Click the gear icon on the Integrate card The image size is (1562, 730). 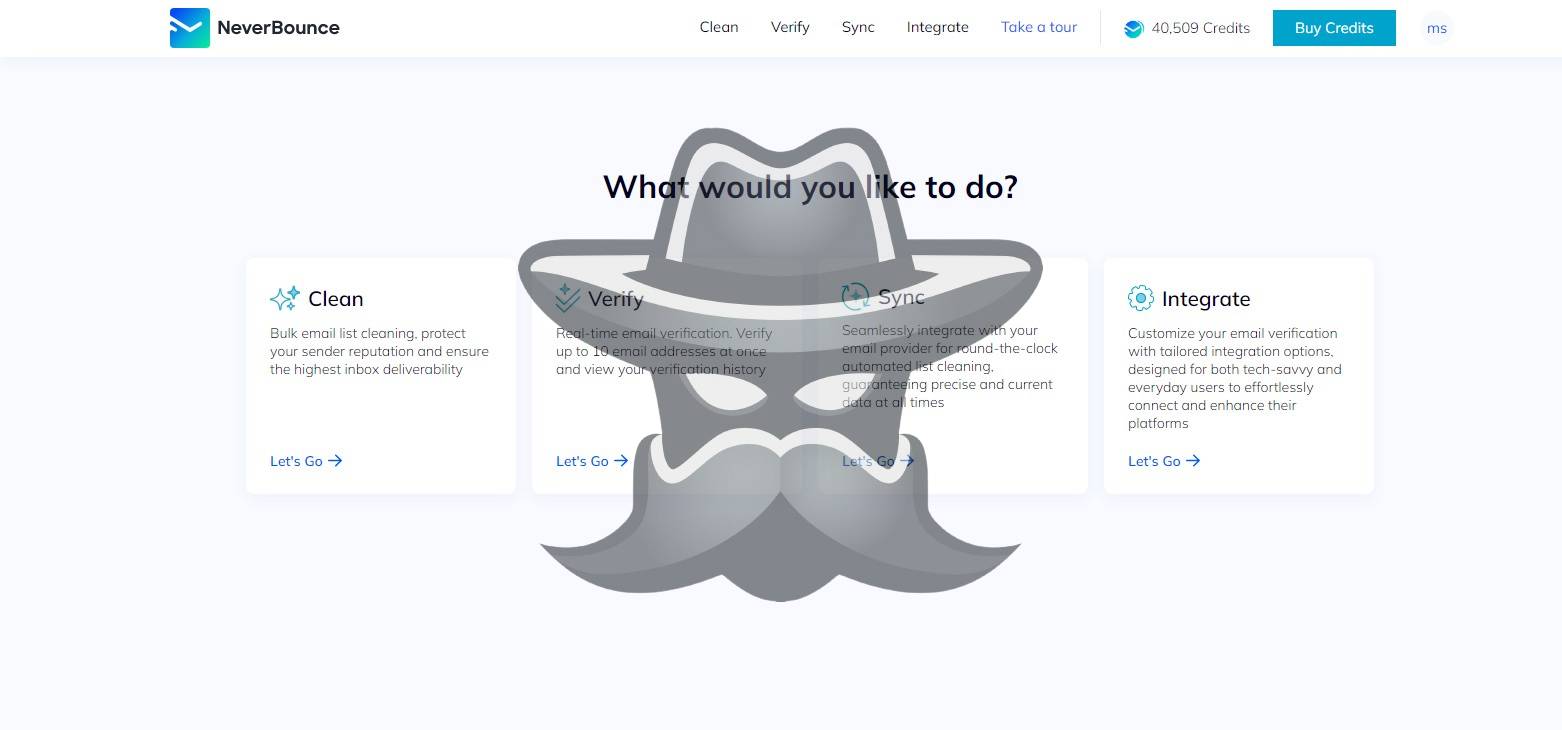pos(1141,298)
